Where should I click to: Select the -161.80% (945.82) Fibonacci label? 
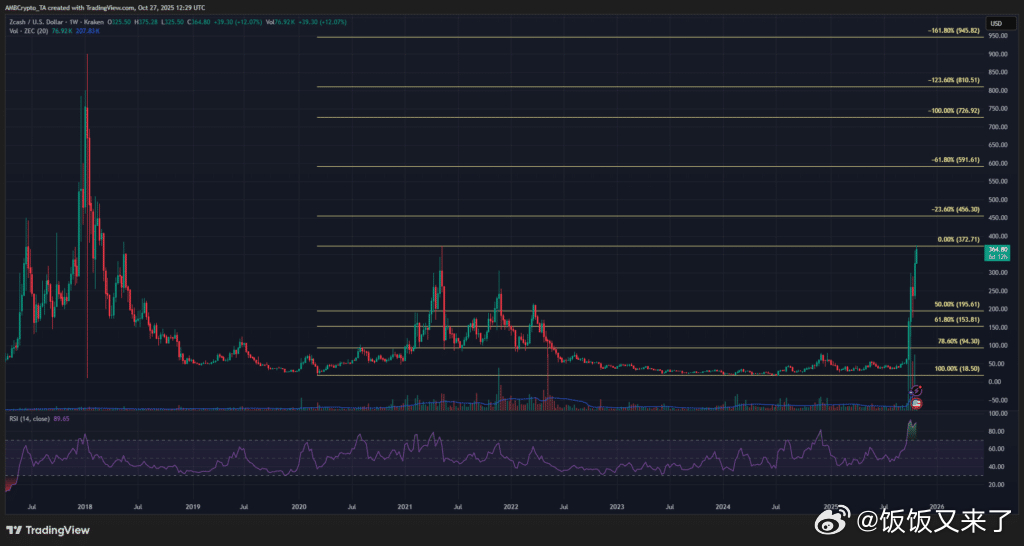tap(953, 31)
